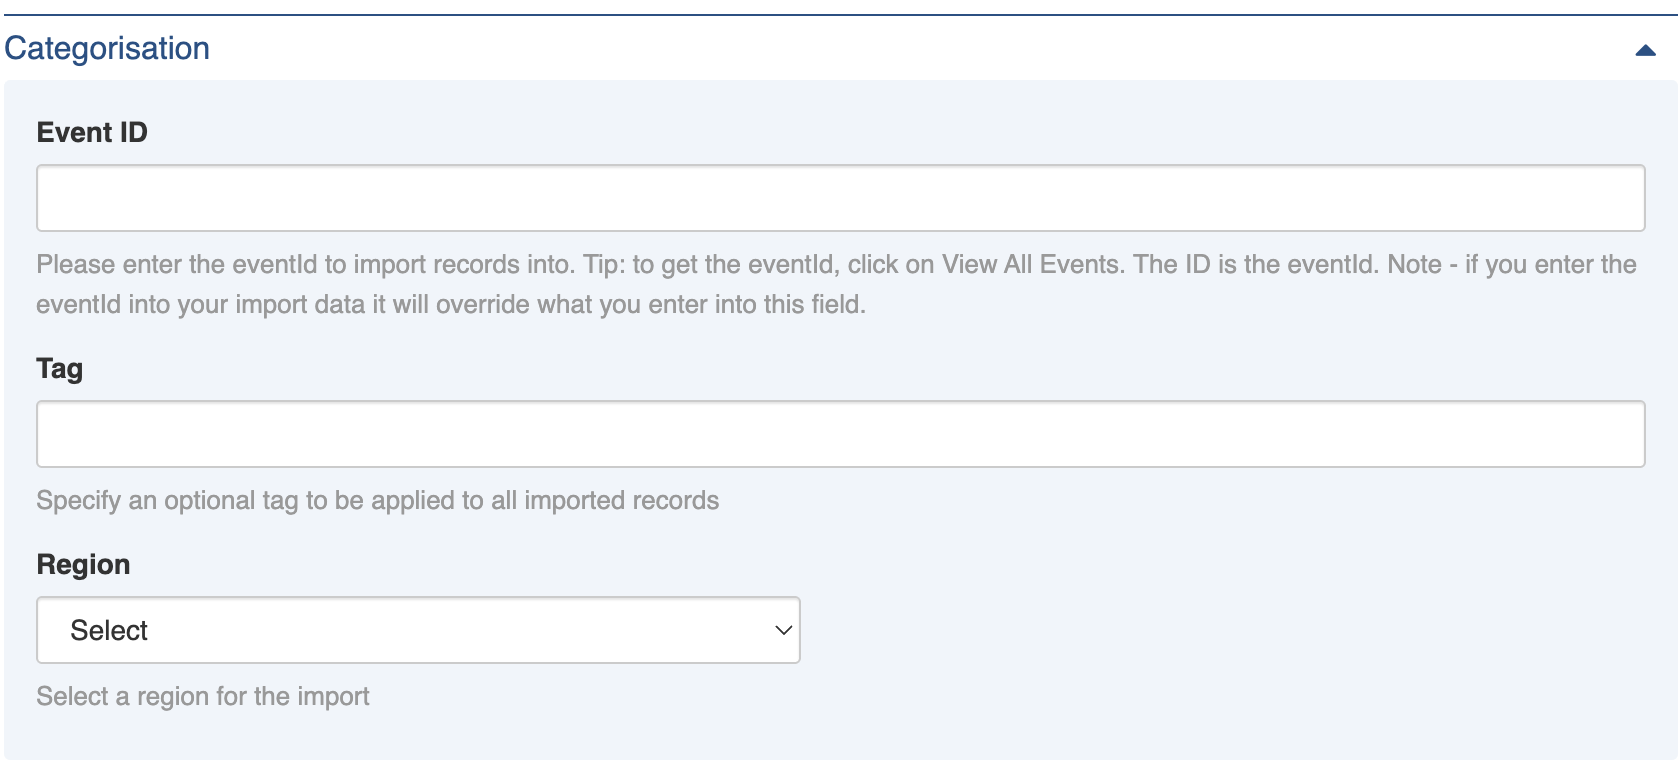
Task: Focus the Event ID text field
Action: point(840,198)
